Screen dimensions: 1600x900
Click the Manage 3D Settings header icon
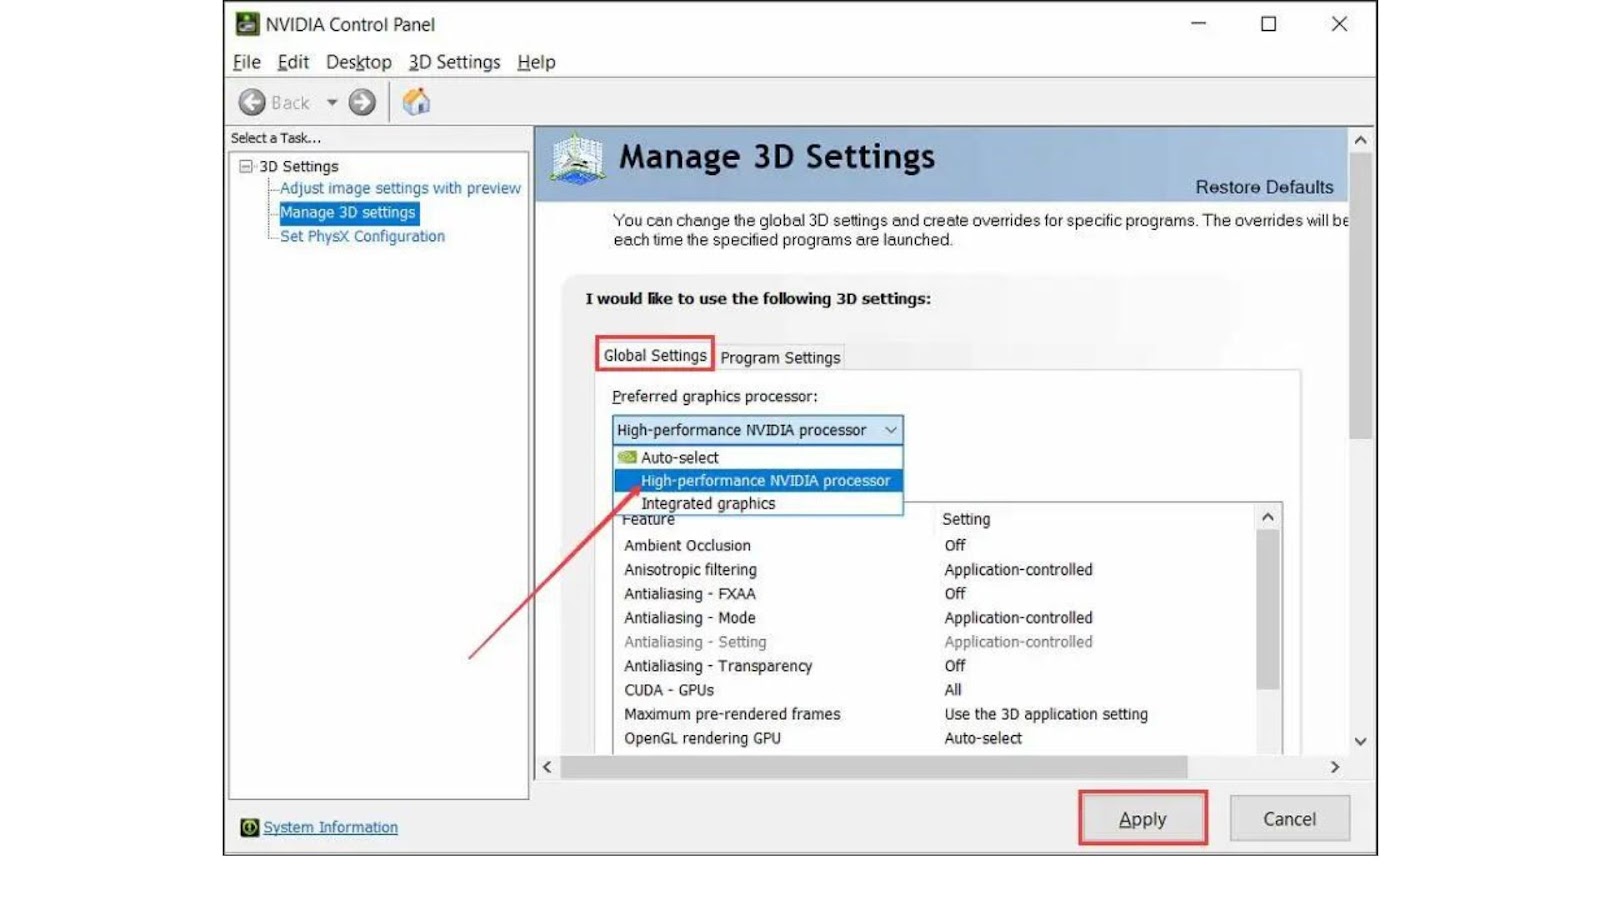[x=577, y=159]
